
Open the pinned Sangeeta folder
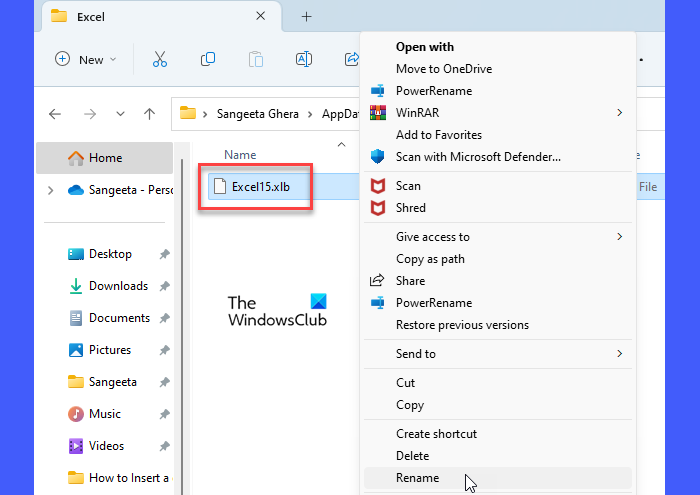point(102,382)
